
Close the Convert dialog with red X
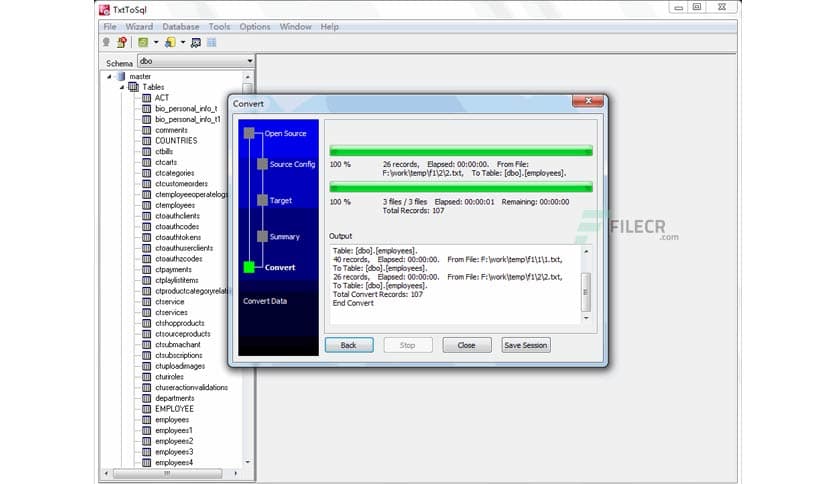pos(588,101)
